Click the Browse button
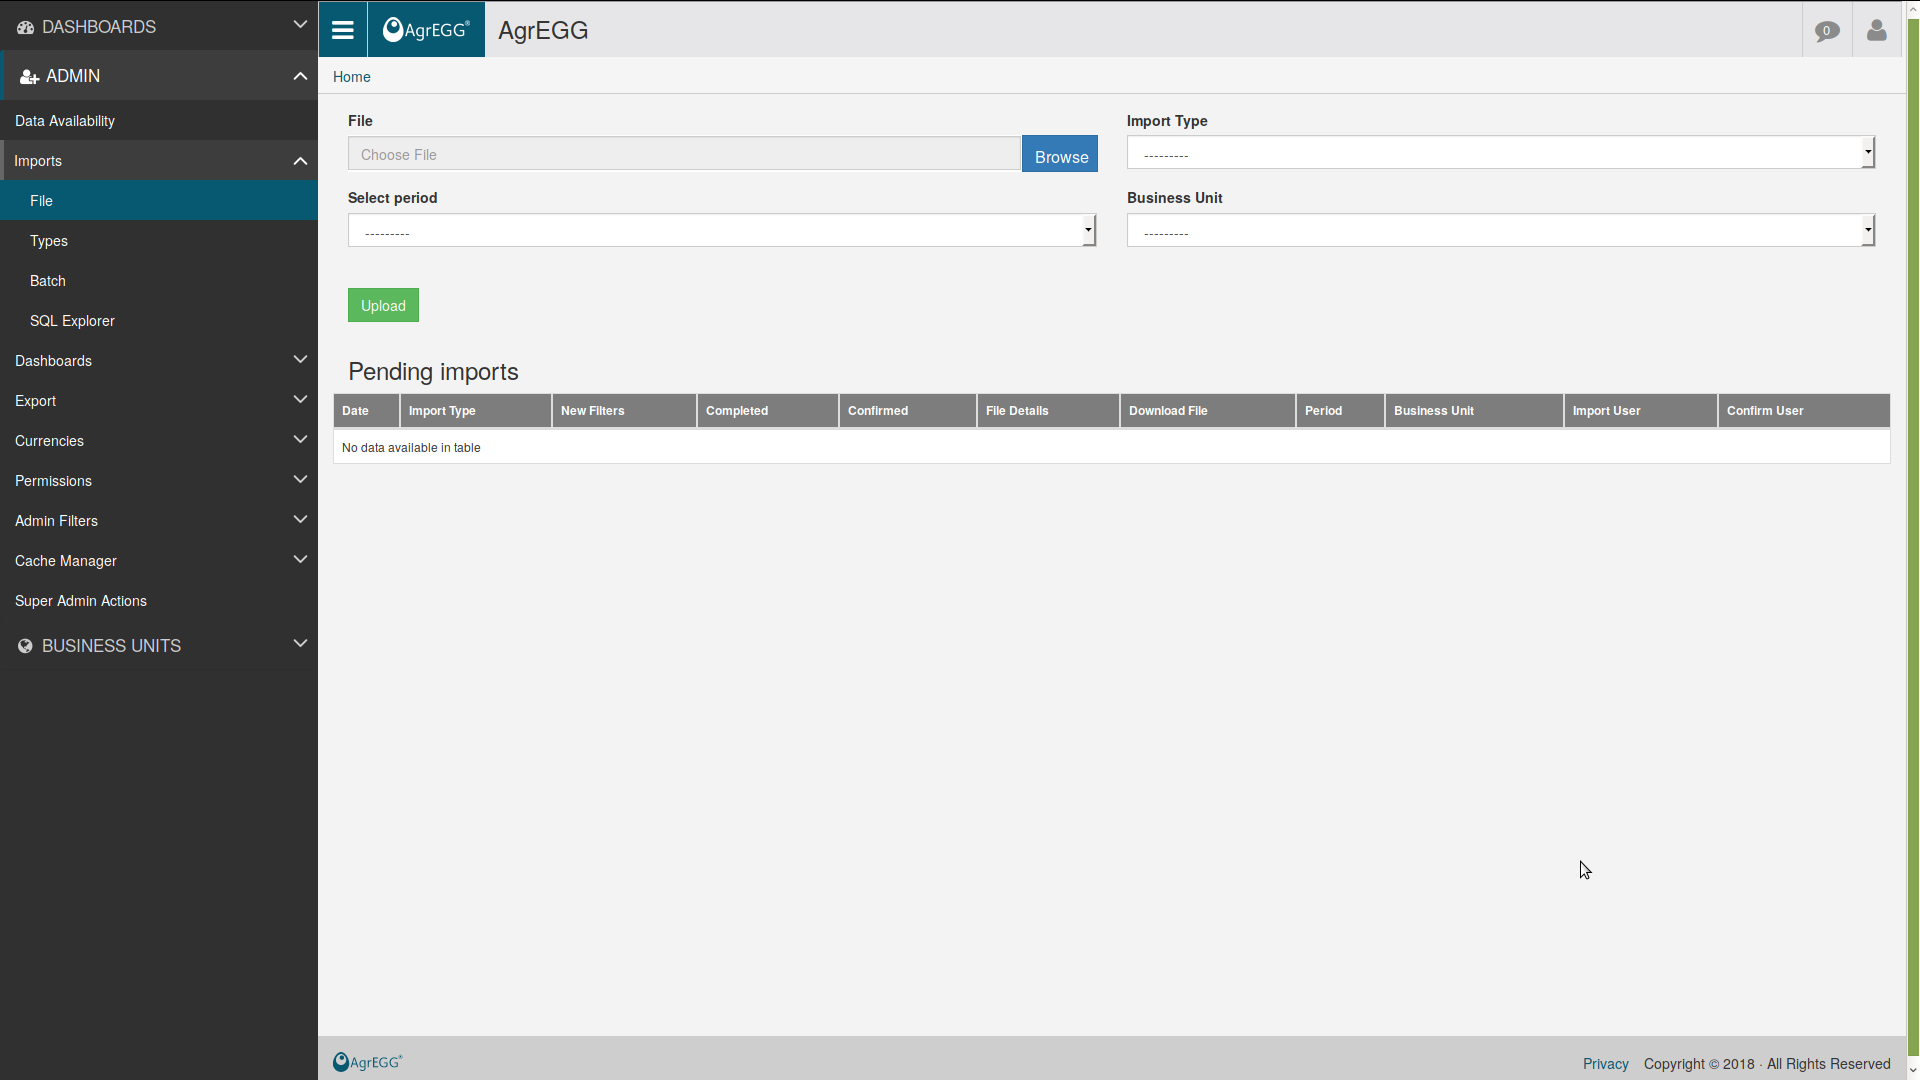 click(1060, 154)
